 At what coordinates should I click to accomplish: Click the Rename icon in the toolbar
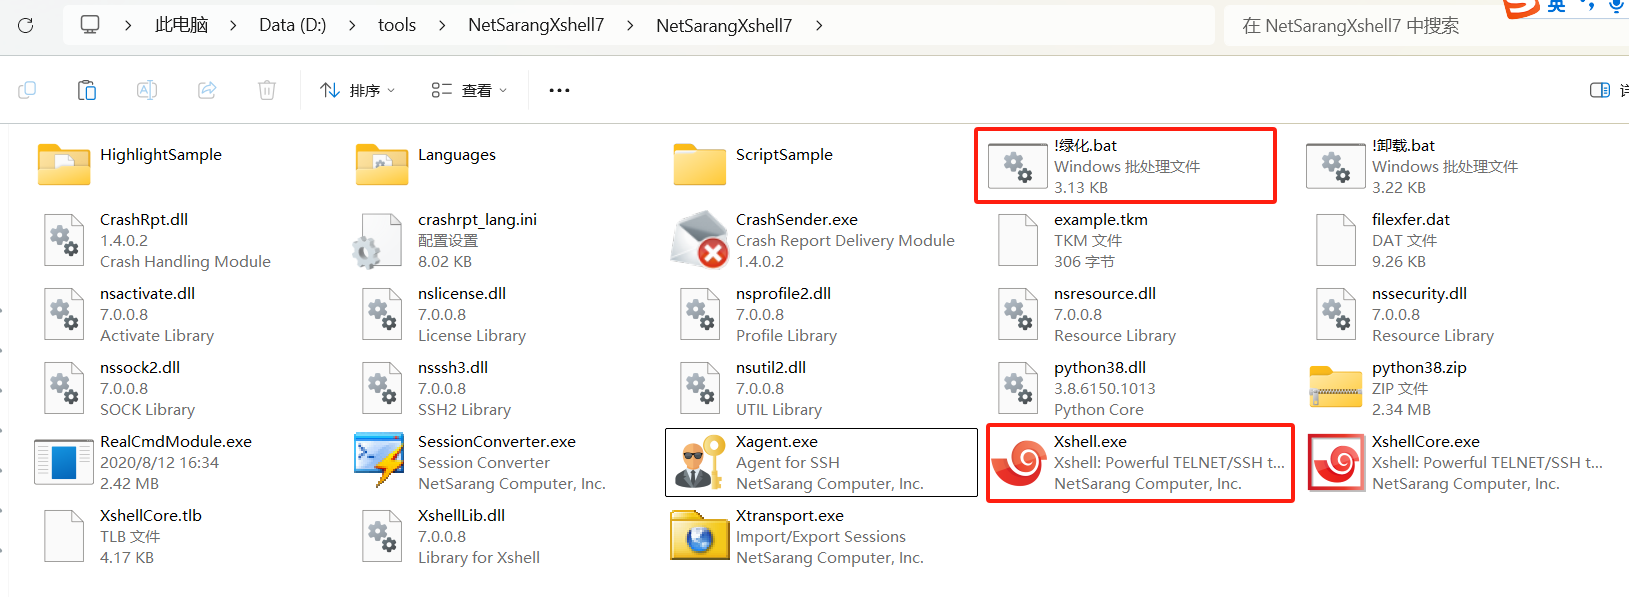point(147,90)
